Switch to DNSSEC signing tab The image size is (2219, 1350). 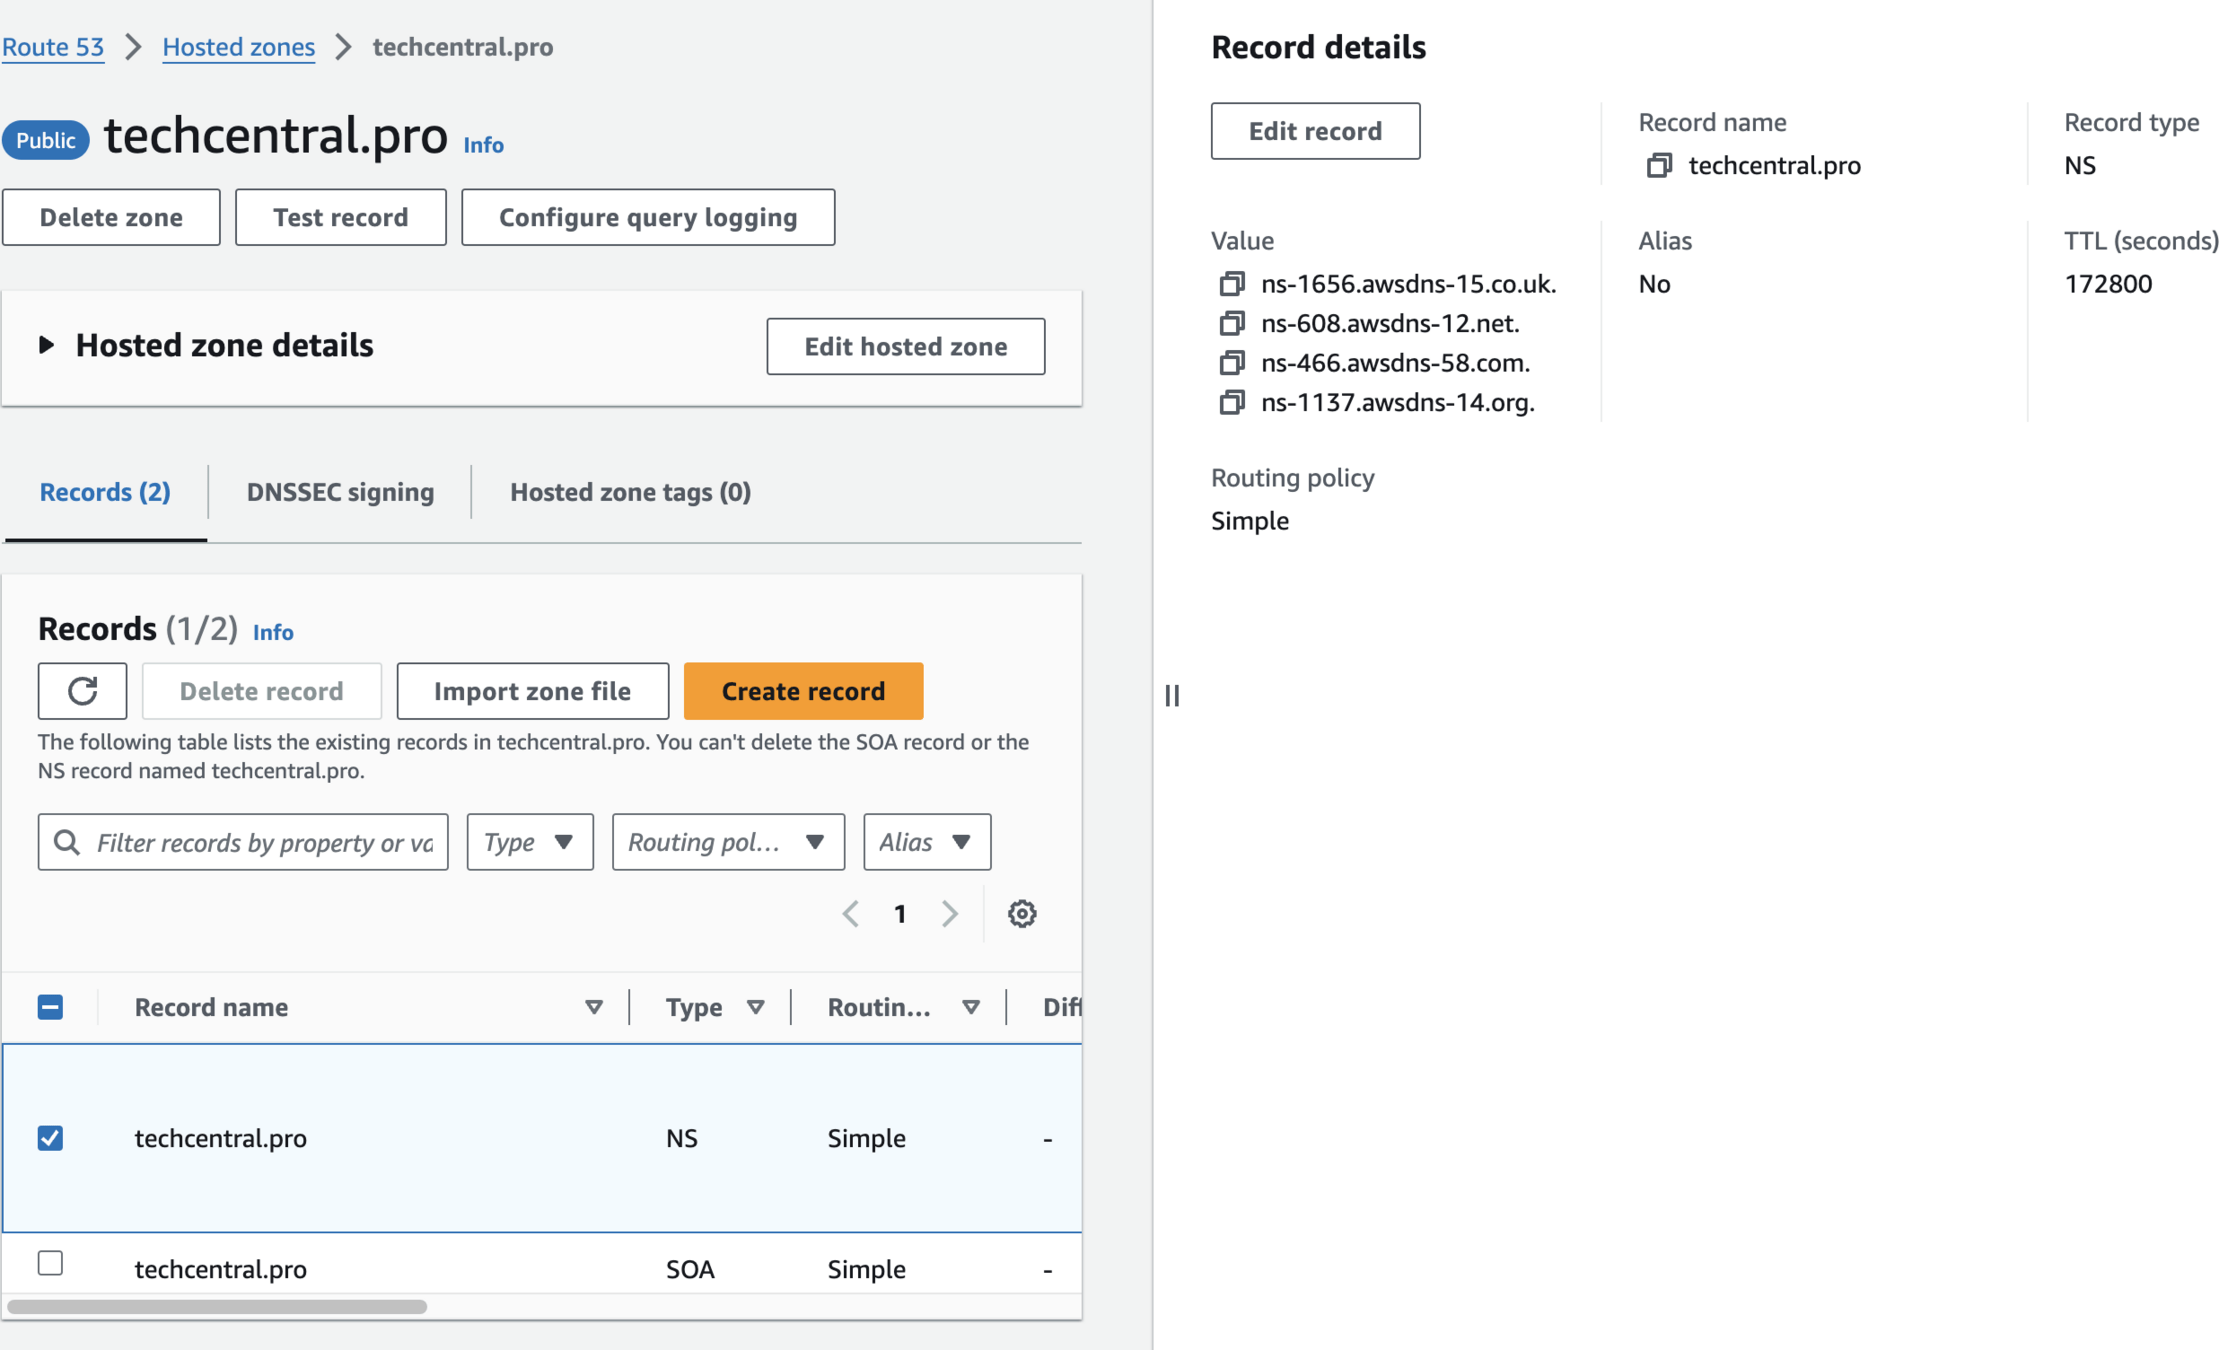point(340,492)
